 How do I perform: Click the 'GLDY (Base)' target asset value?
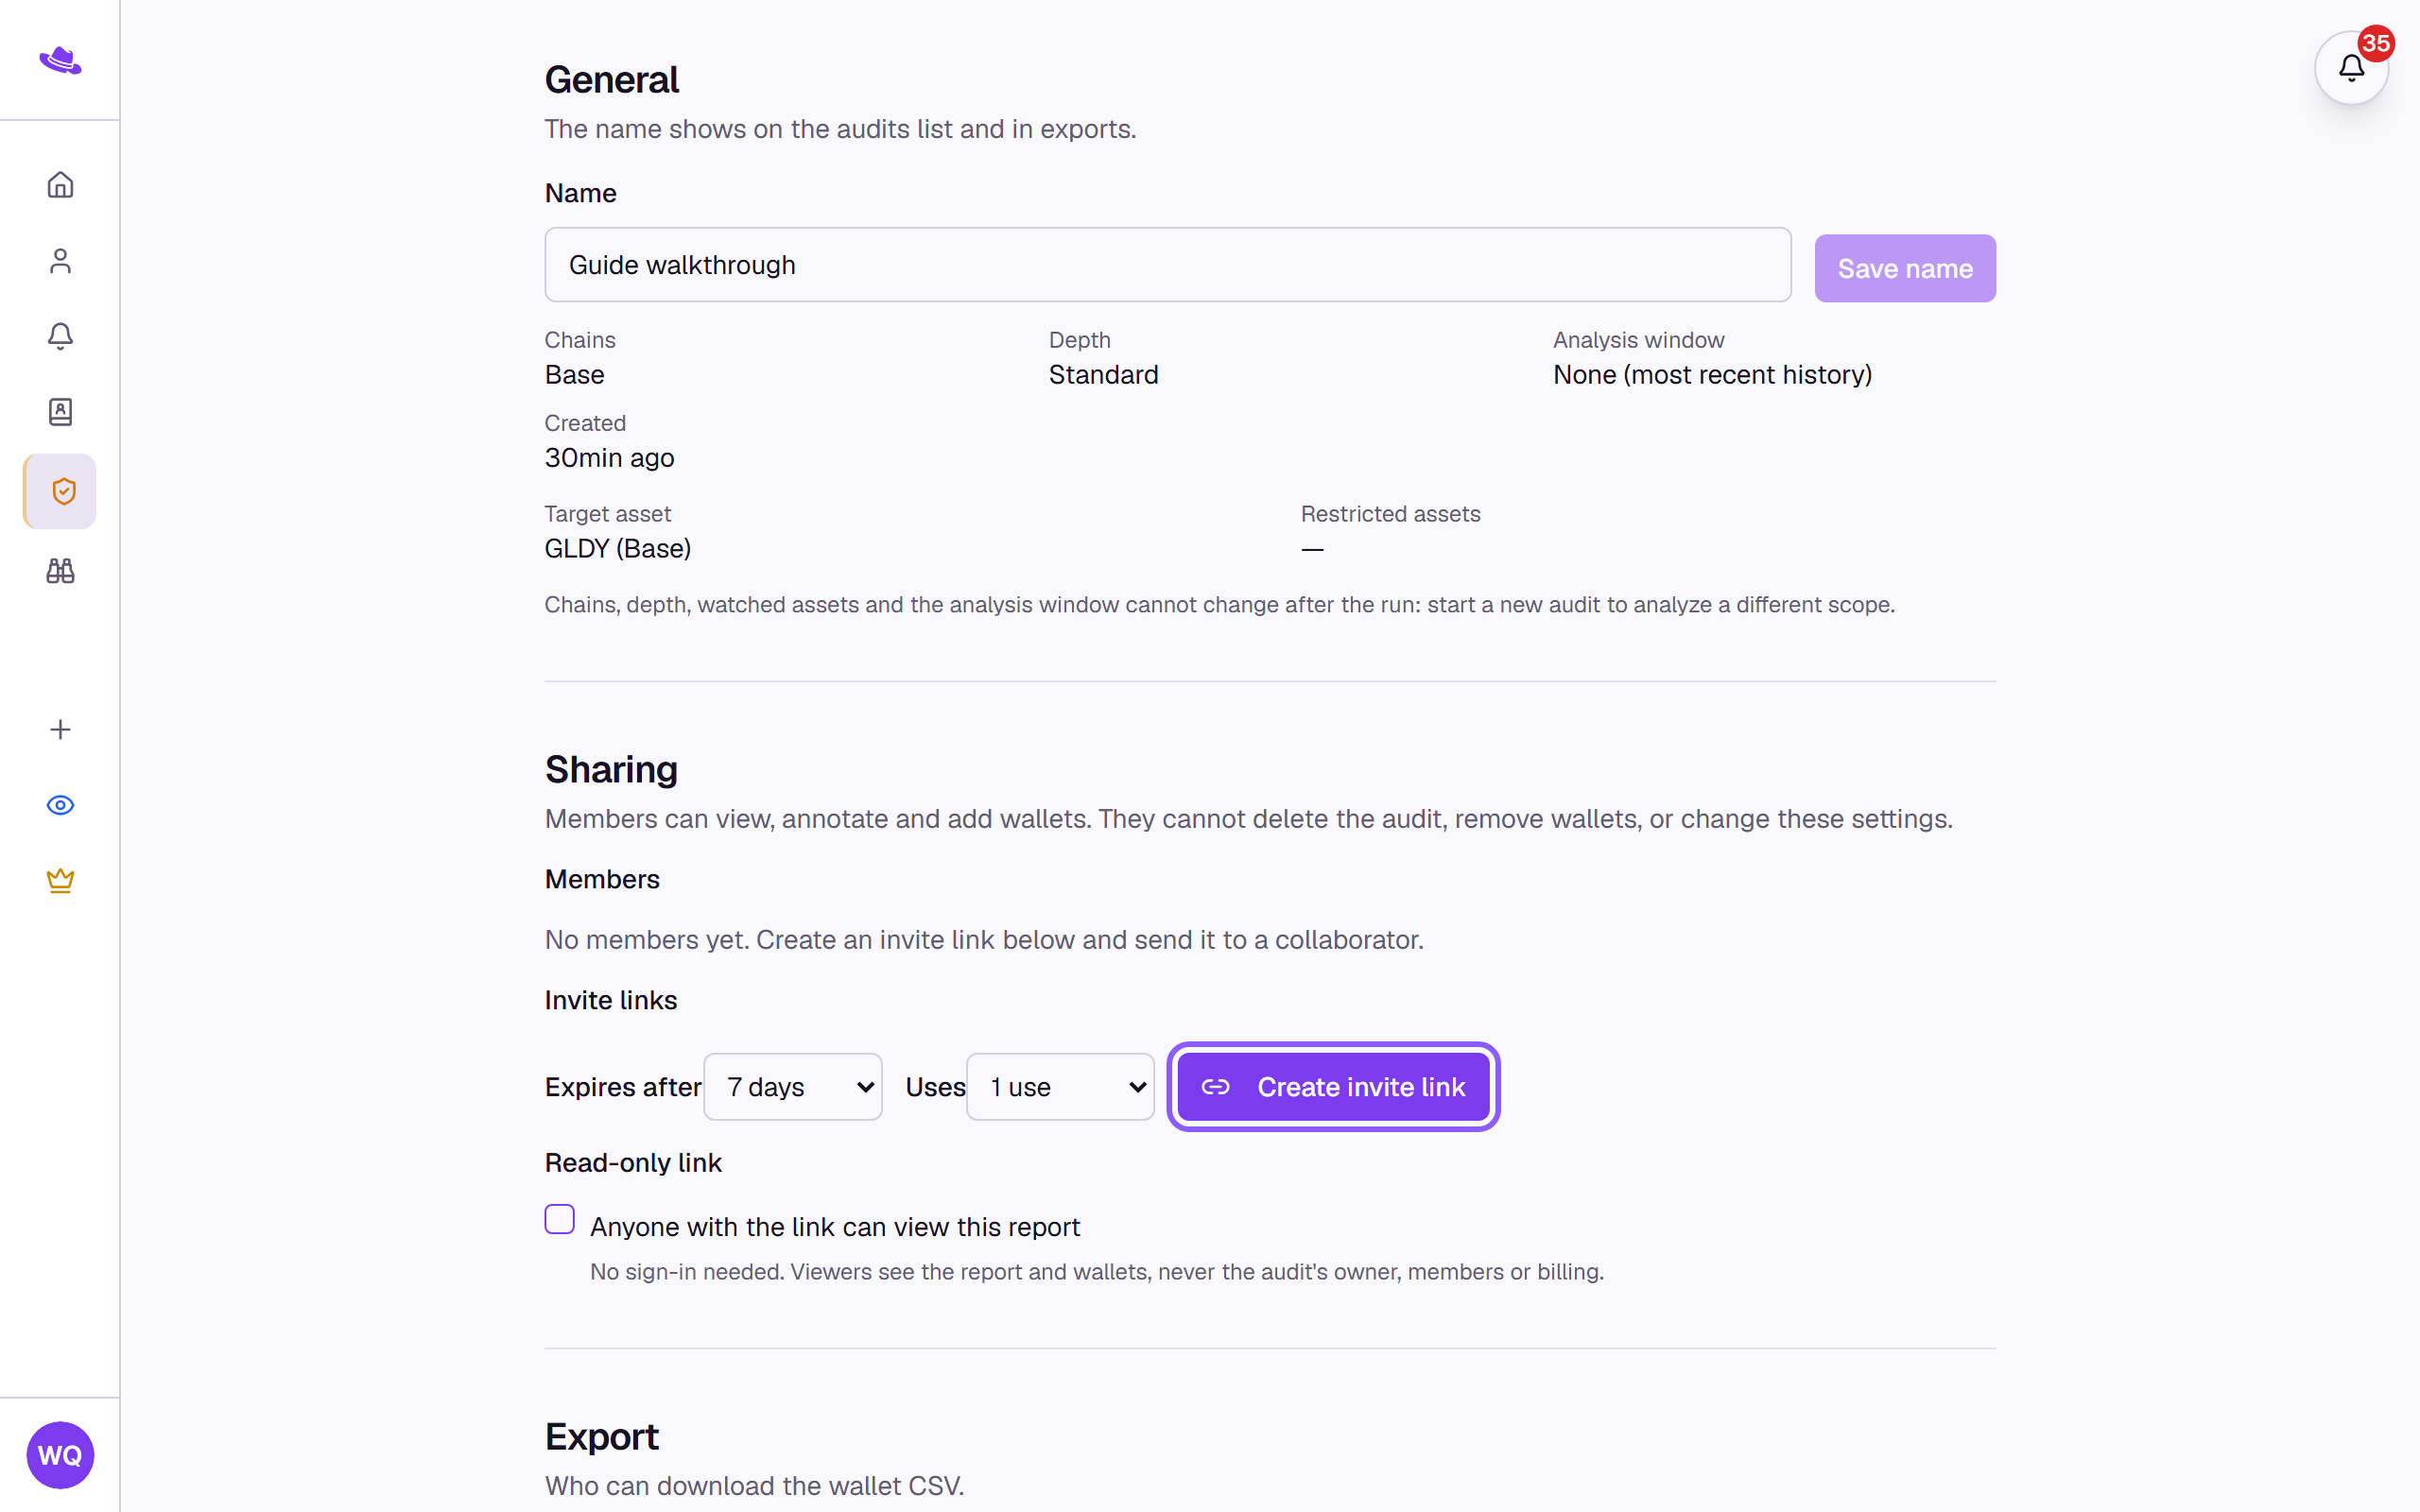click(618, 548)
